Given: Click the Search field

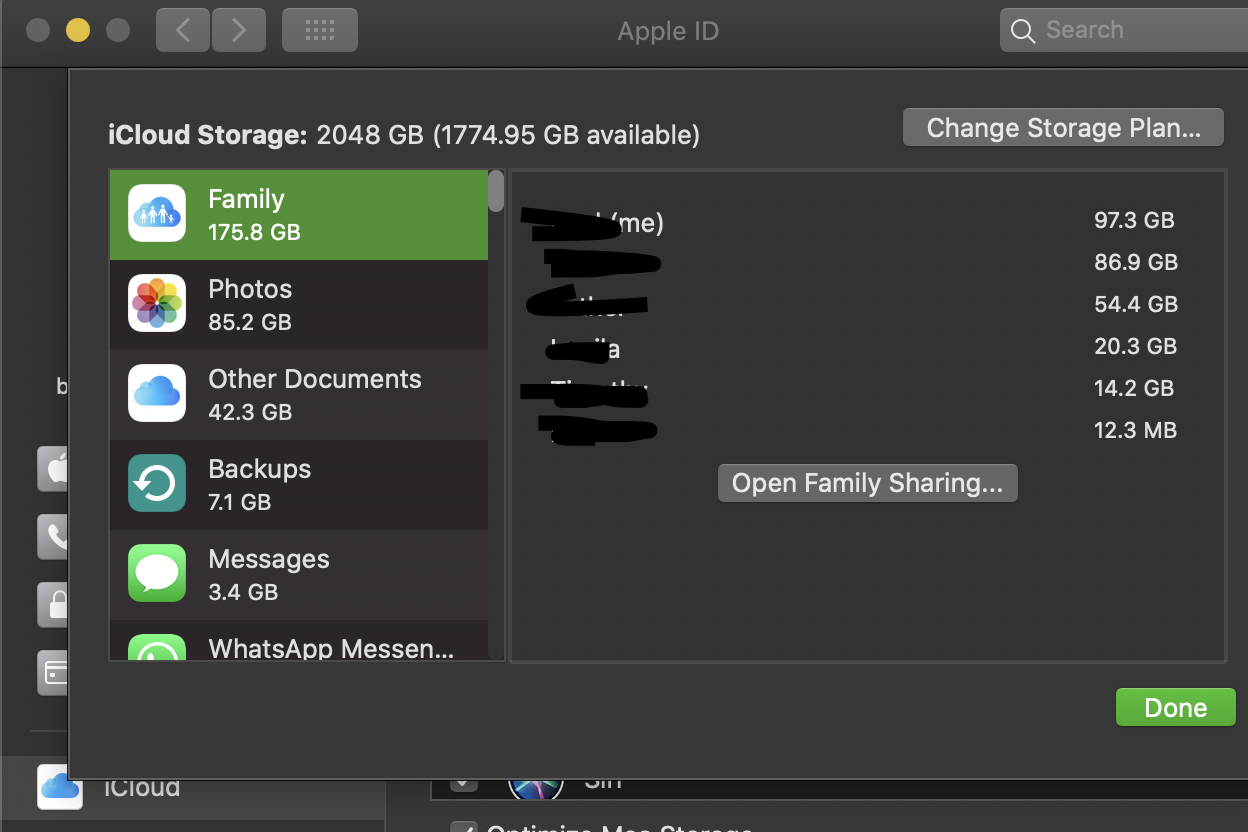Looking at the screenshot, I should [1124, 30].
